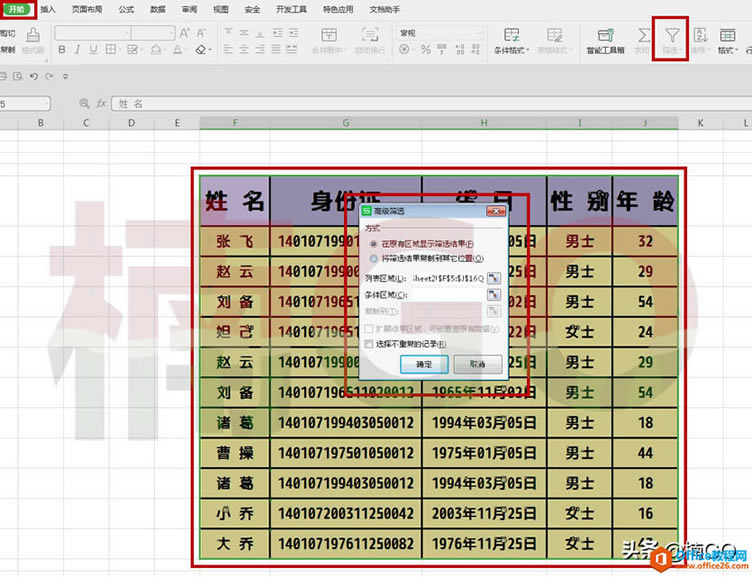Click the cell containing 曹 操

tap(235, 453)
